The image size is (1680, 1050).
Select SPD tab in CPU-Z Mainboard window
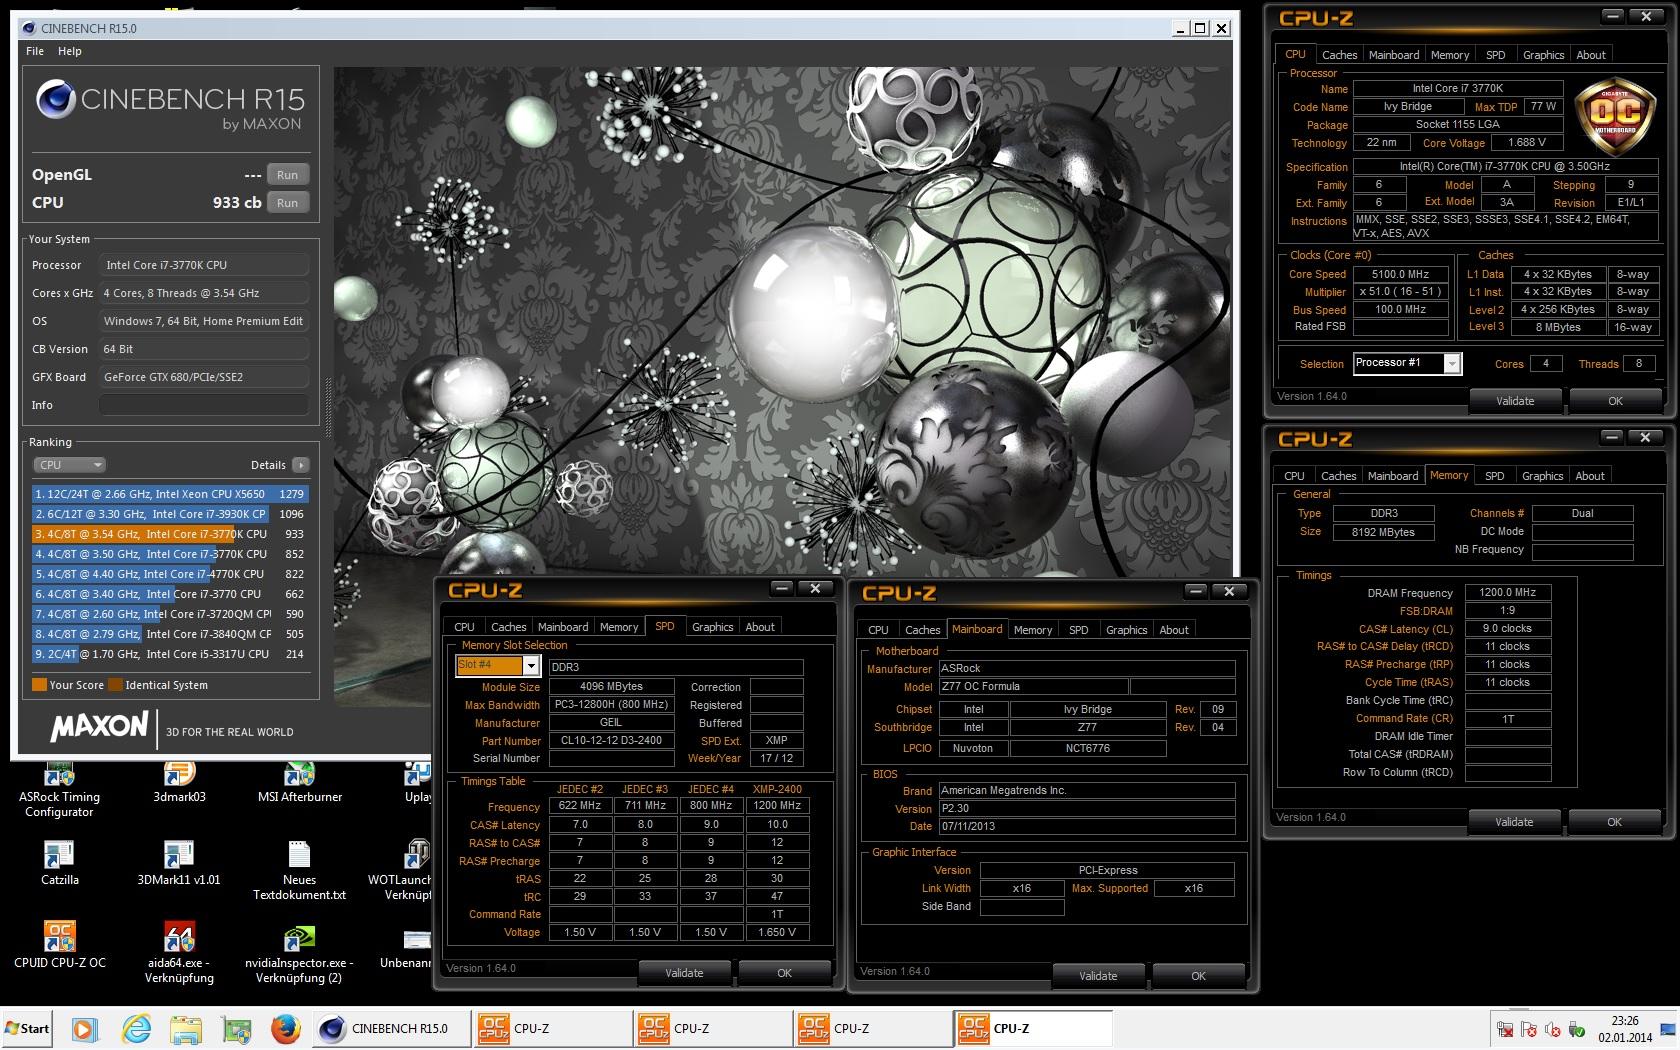(1078, 630)
